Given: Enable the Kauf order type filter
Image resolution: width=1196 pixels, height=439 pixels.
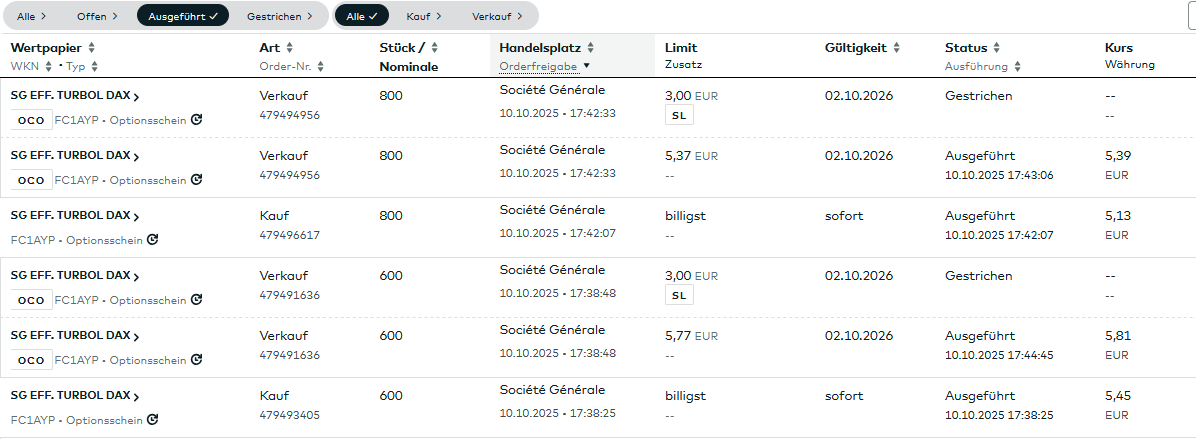Looking at the screenshot, I should 424,16.
